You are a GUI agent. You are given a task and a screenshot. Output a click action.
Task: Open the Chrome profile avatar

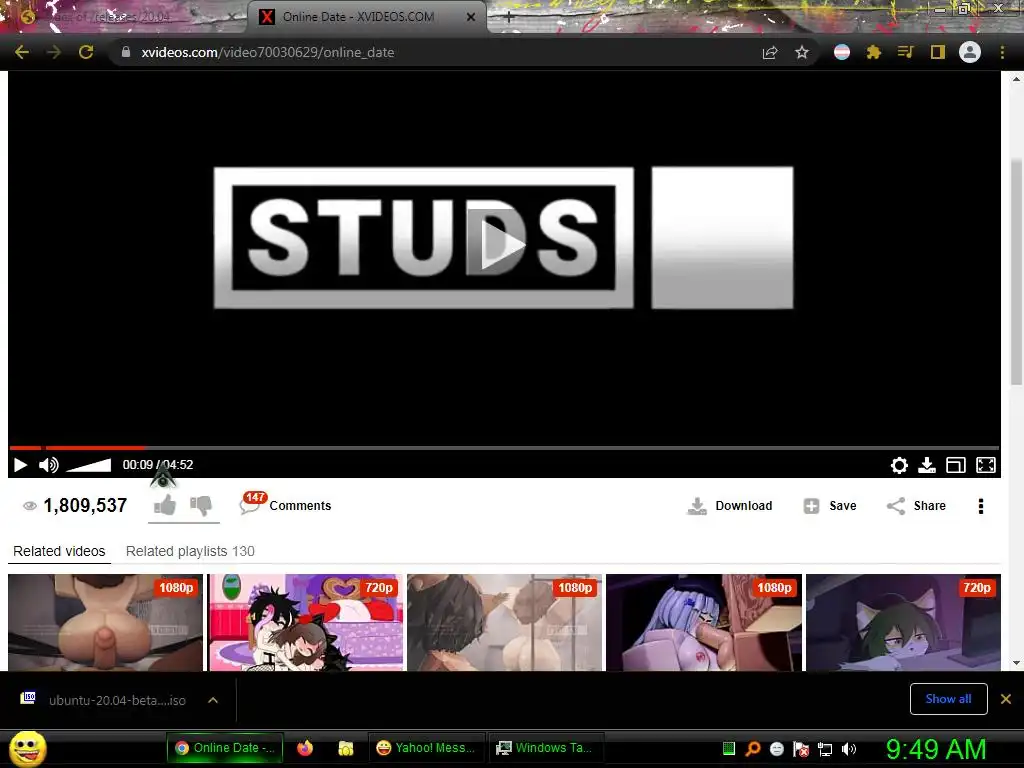pyautogui.click(x=970, y=52)
